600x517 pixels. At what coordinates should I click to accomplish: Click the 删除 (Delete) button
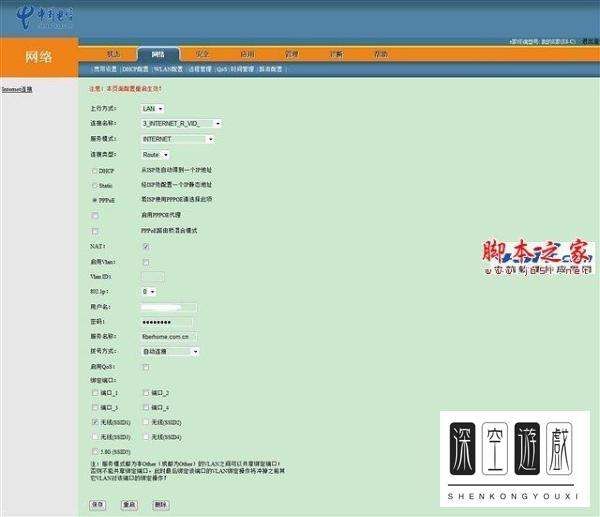tap(161, 504)
